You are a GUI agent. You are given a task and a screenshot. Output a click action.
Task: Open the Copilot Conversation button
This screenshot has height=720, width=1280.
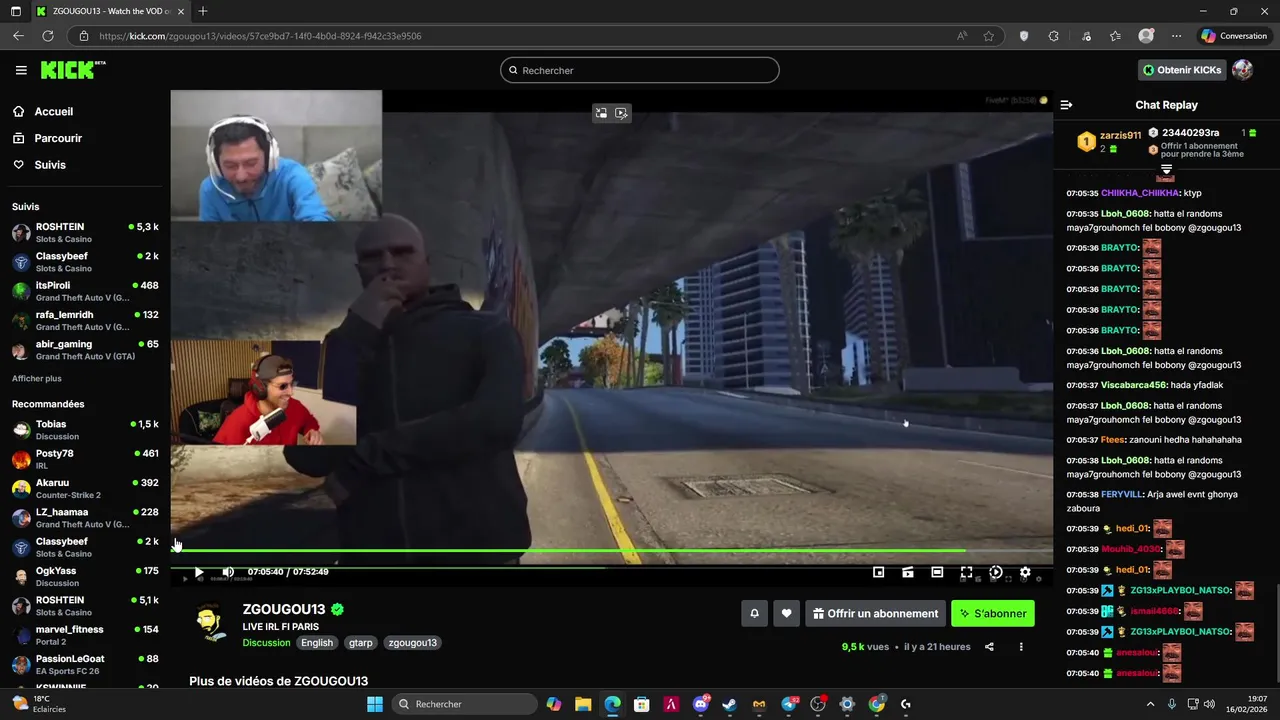tap(1235, 36)
